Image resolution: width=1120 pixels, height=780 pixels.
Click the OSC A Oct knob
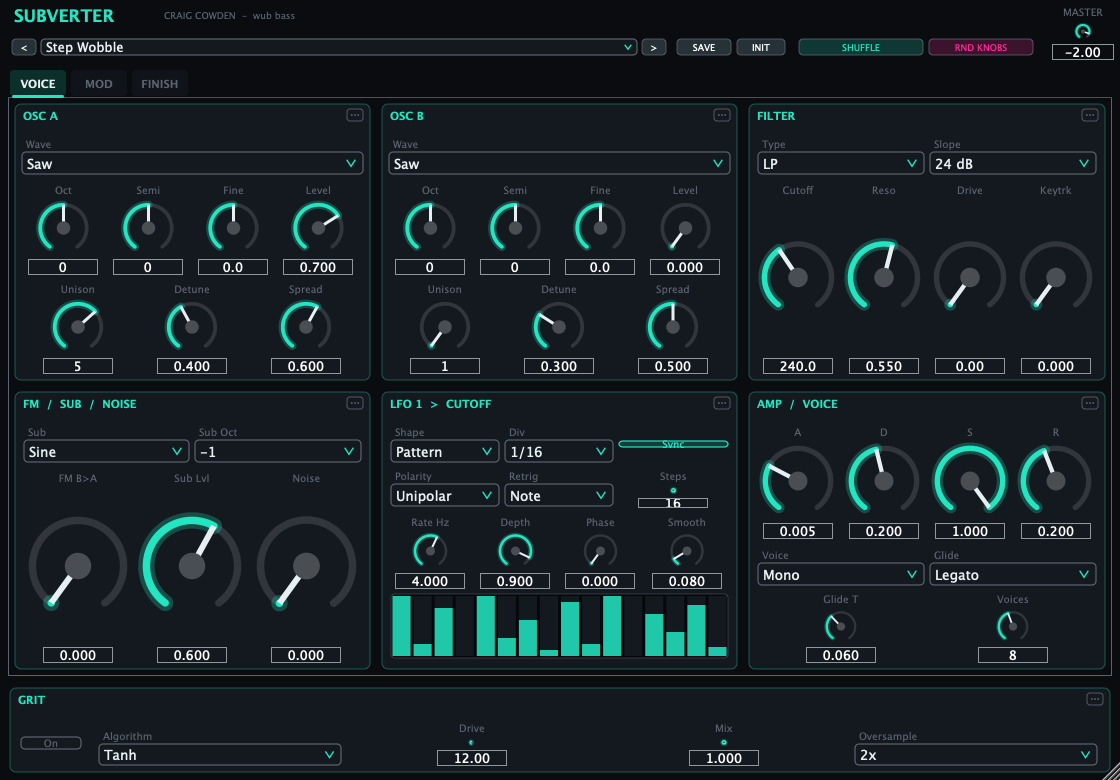click(63, 227)
